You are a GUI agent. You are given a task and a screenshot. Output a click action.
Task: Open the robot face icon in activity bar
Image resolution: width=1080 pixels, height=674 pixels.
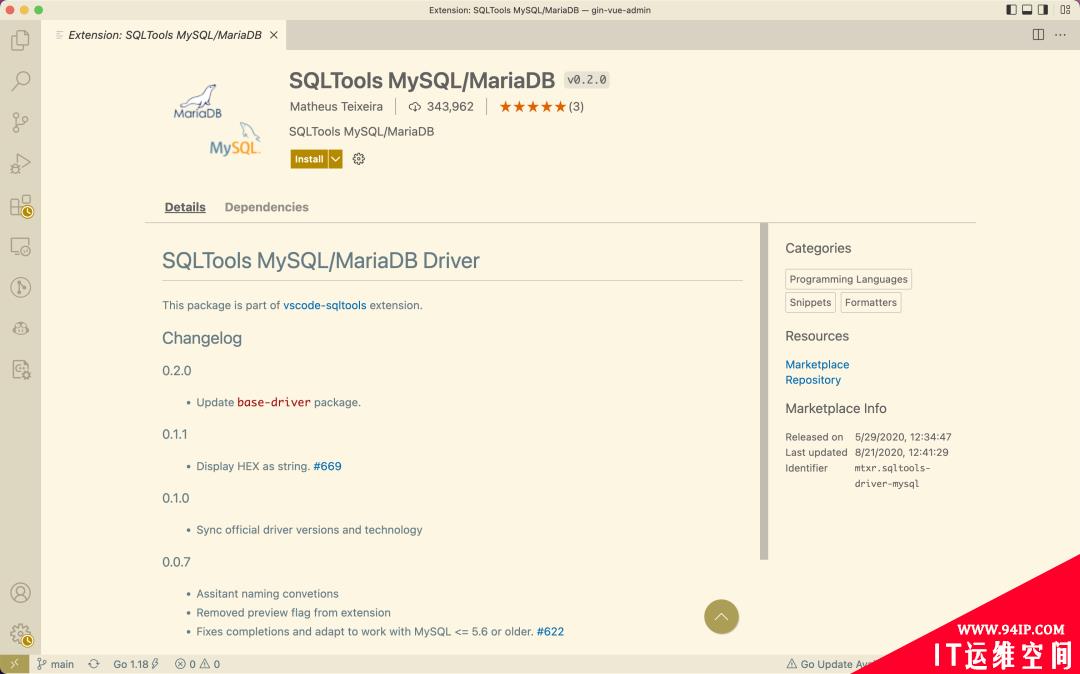(x=21, y=328)
